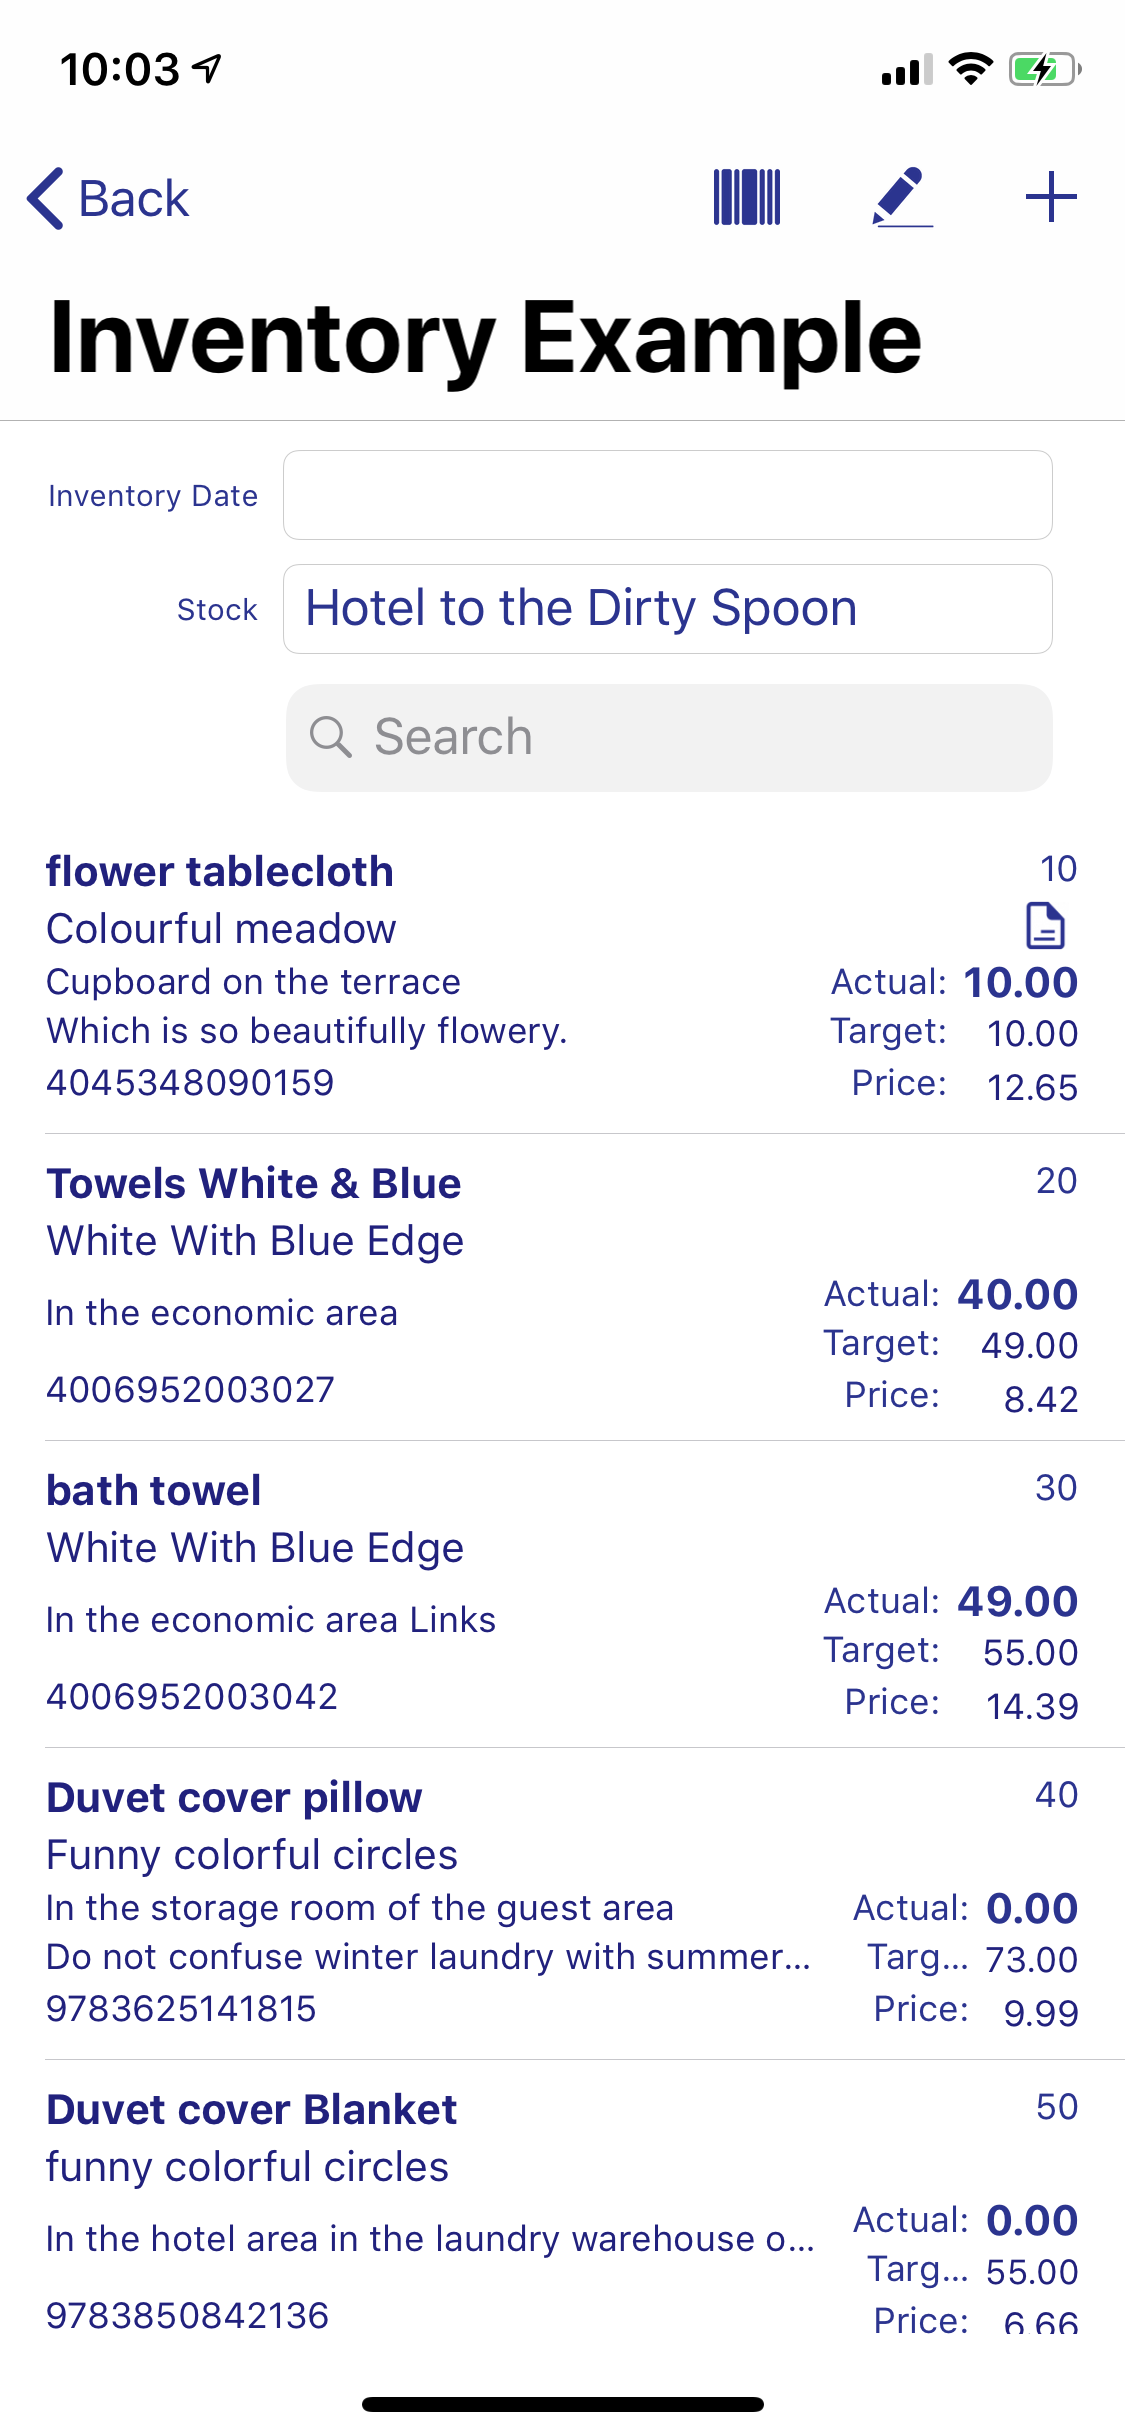Tap the barcode scanner icon
The image size is (1125, 2436).
tap(746, 197)
